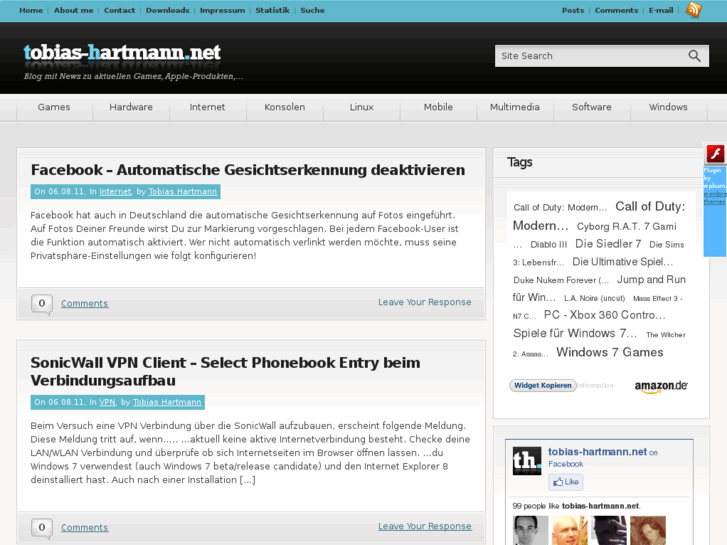This screenshot has width=727, height=545.
Task: Open the Games category
Action: (x=54, y=107)
